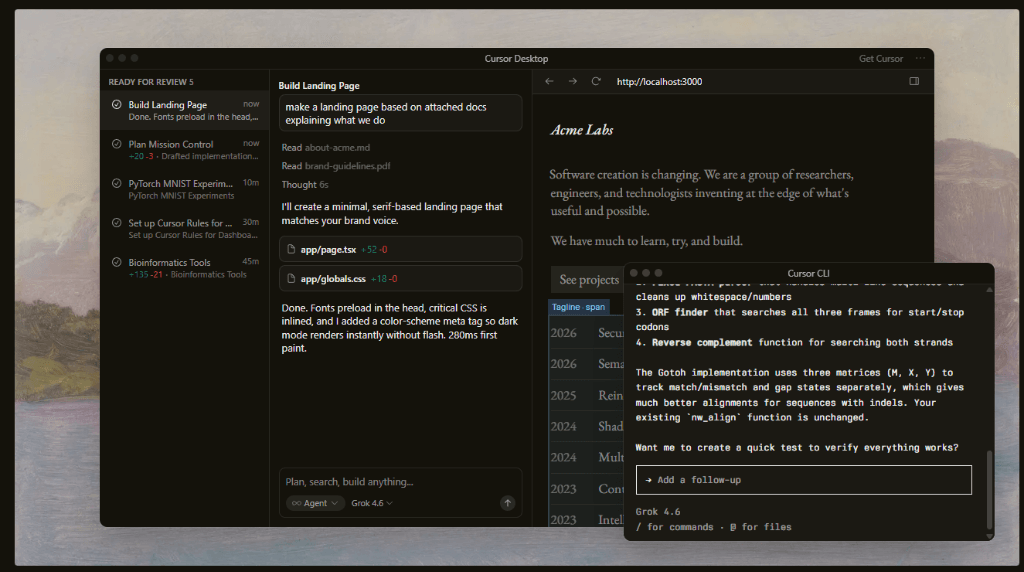This screenshot has height=572, width=1024.
Task: Click the check circle beside Bioinformatics Tools
Action: (116, 262)
